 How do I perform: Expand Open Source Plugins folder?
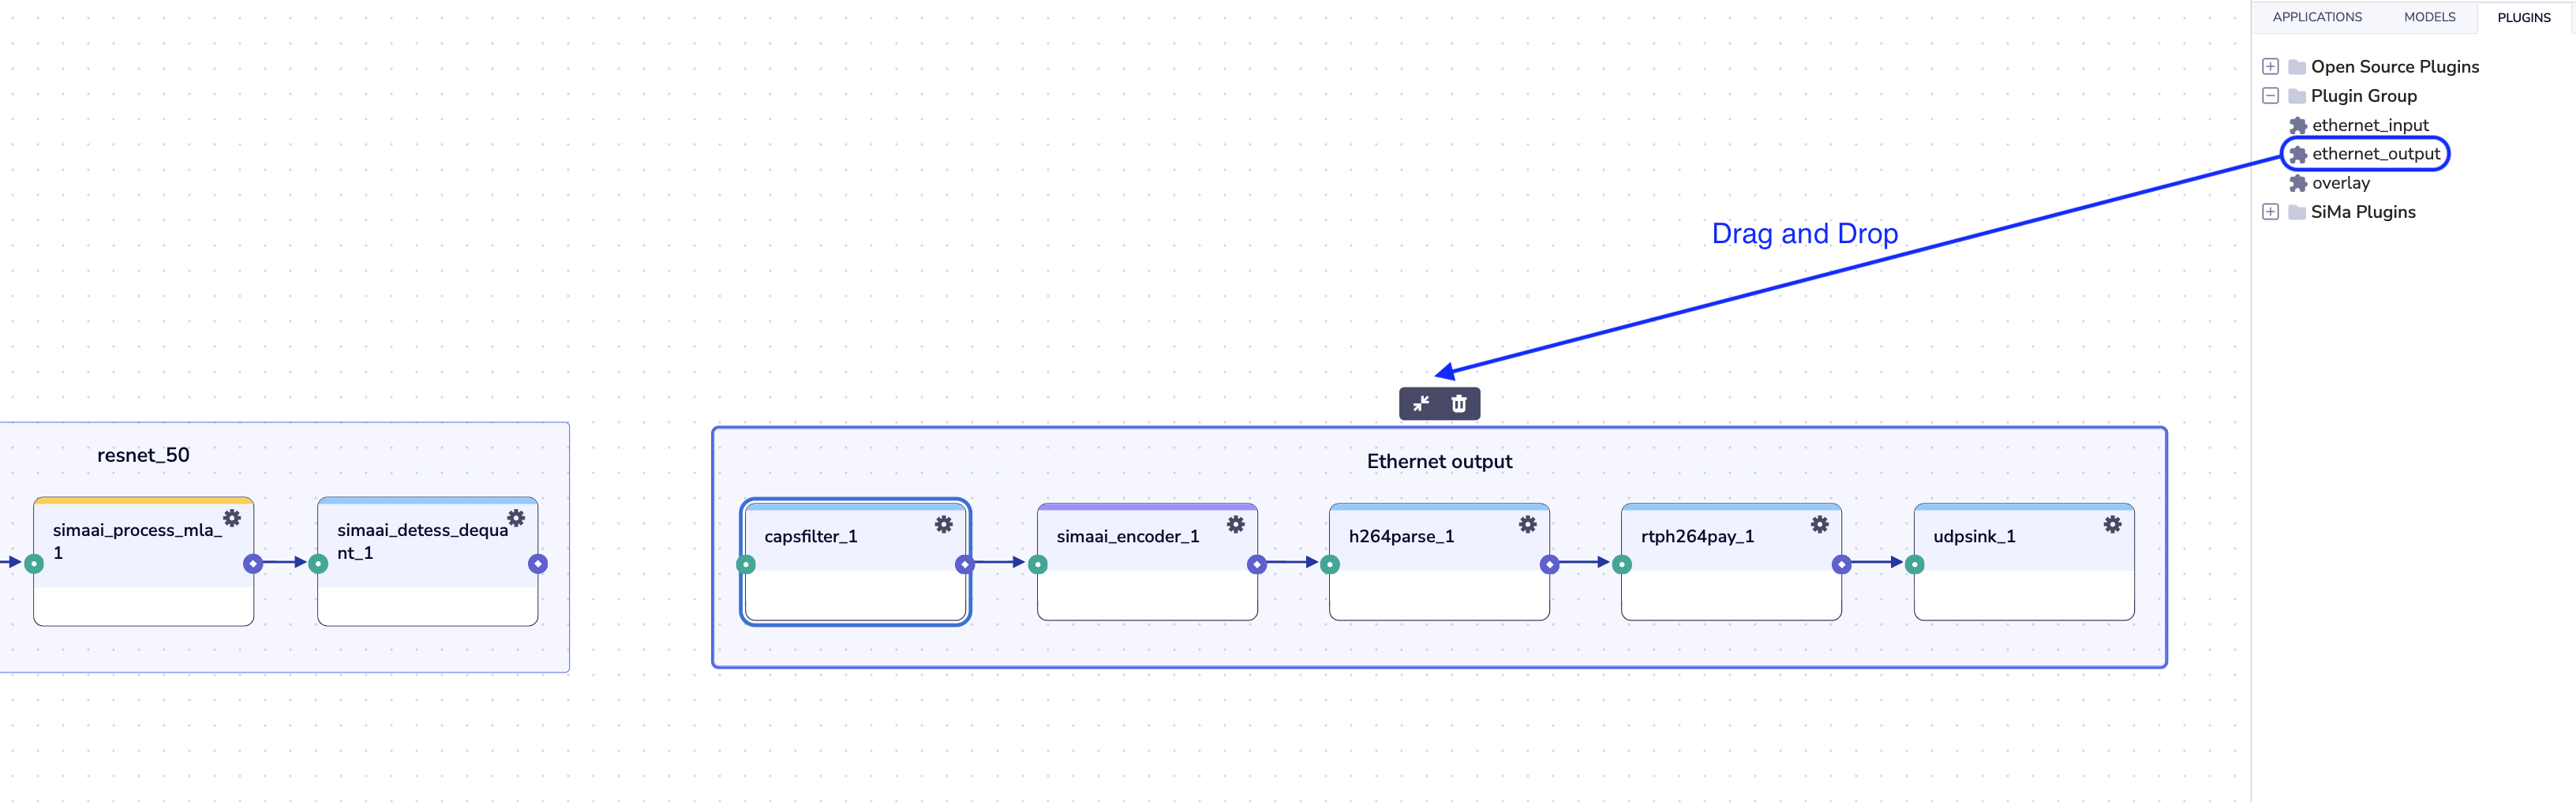point(2270,67)
